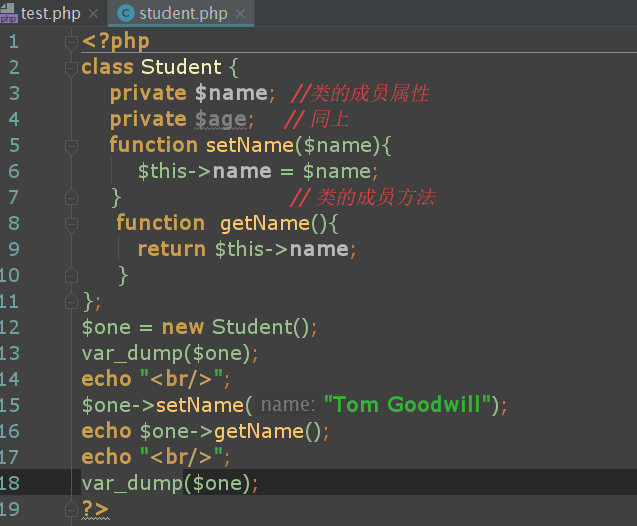Click "getName()" call on line 16
The width and height of the screenshot is (637, 526).
coord(268,431)
